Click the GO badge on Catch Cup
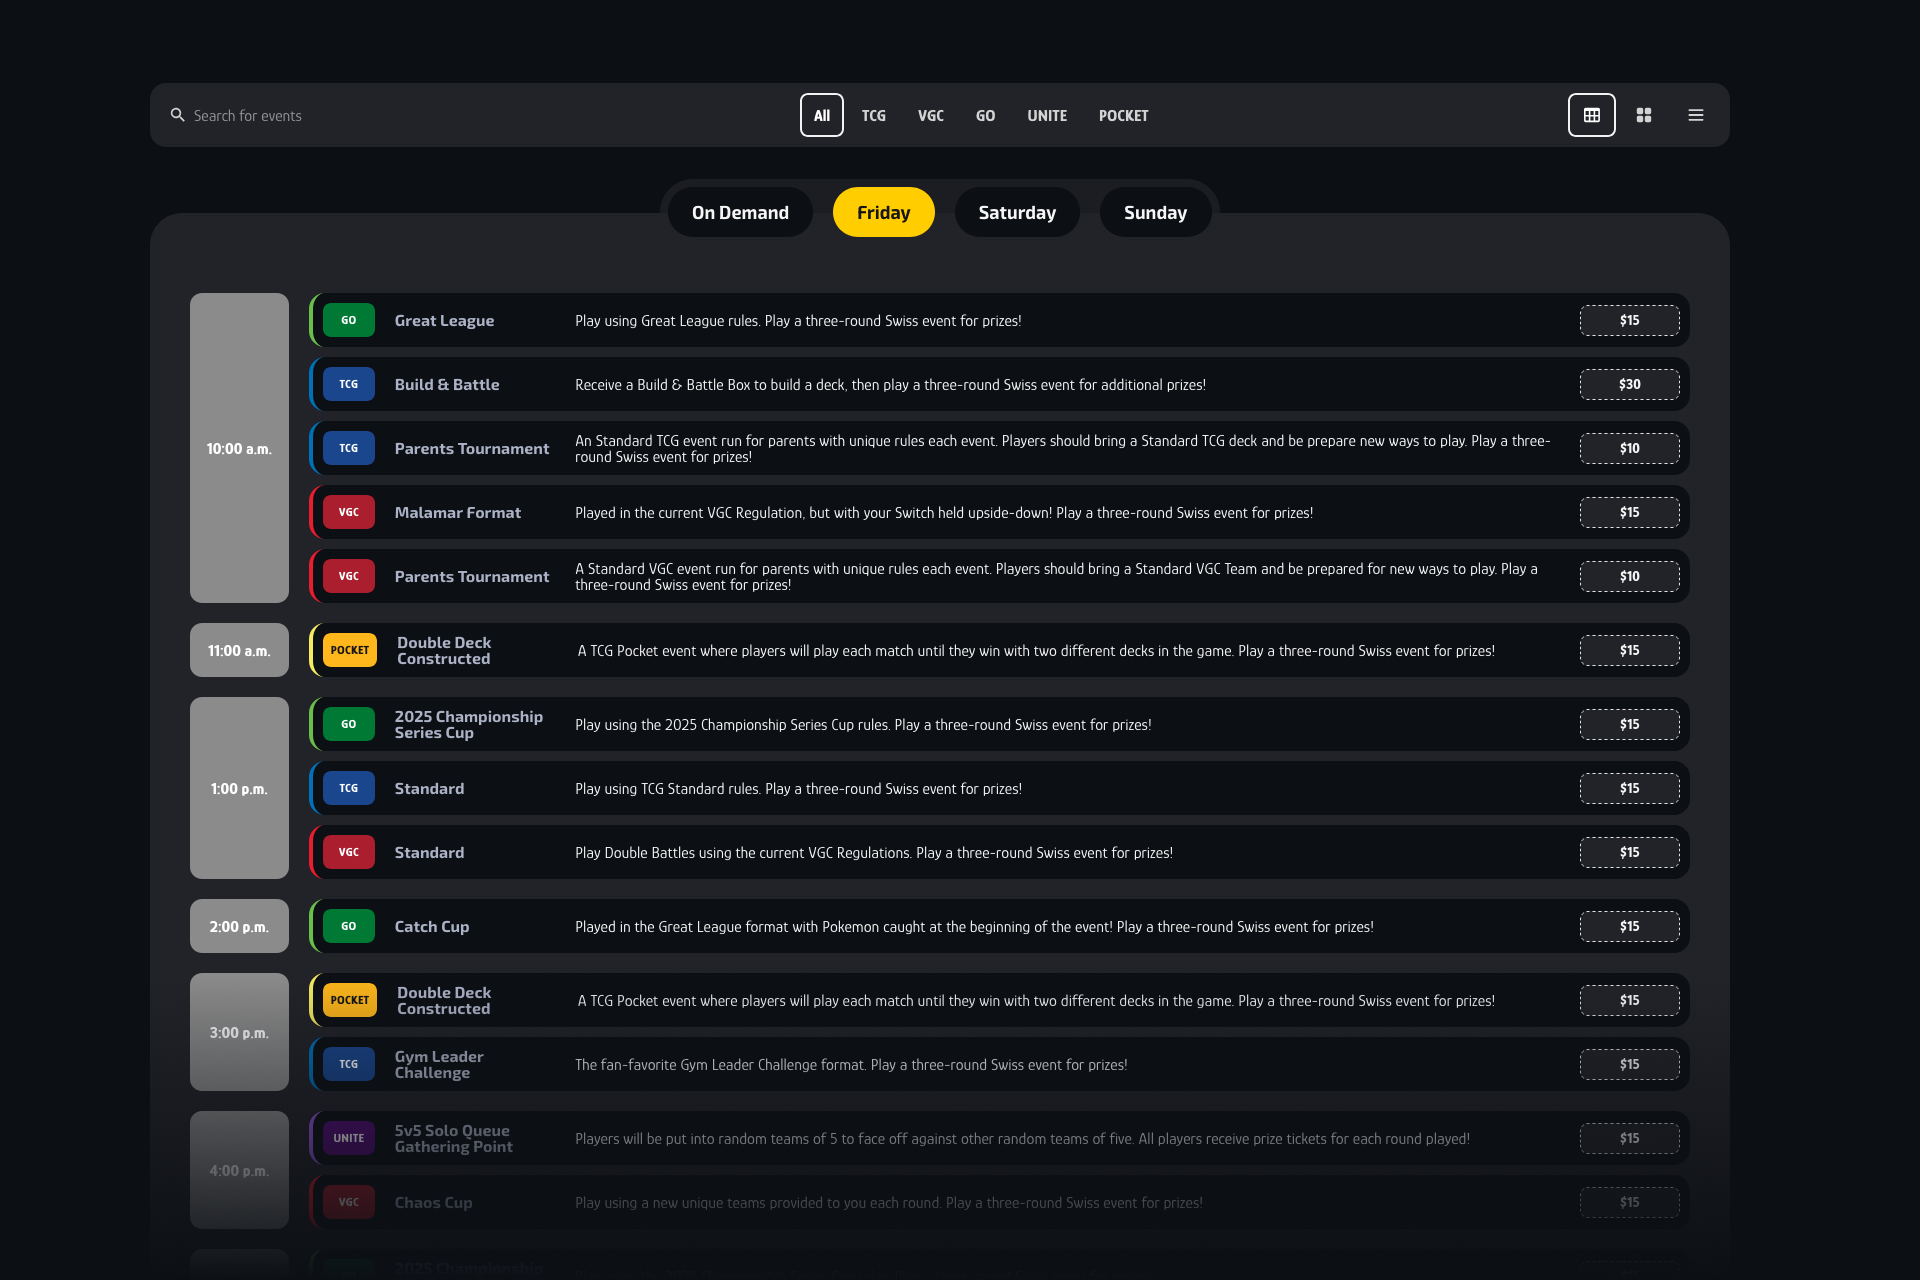 tap(348, 926)
